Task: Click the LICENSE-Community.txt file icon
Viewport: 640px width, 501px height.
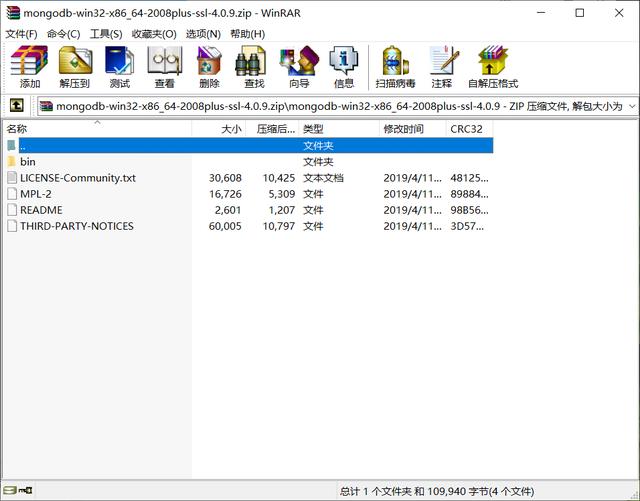Action: (x=12, y=178)
